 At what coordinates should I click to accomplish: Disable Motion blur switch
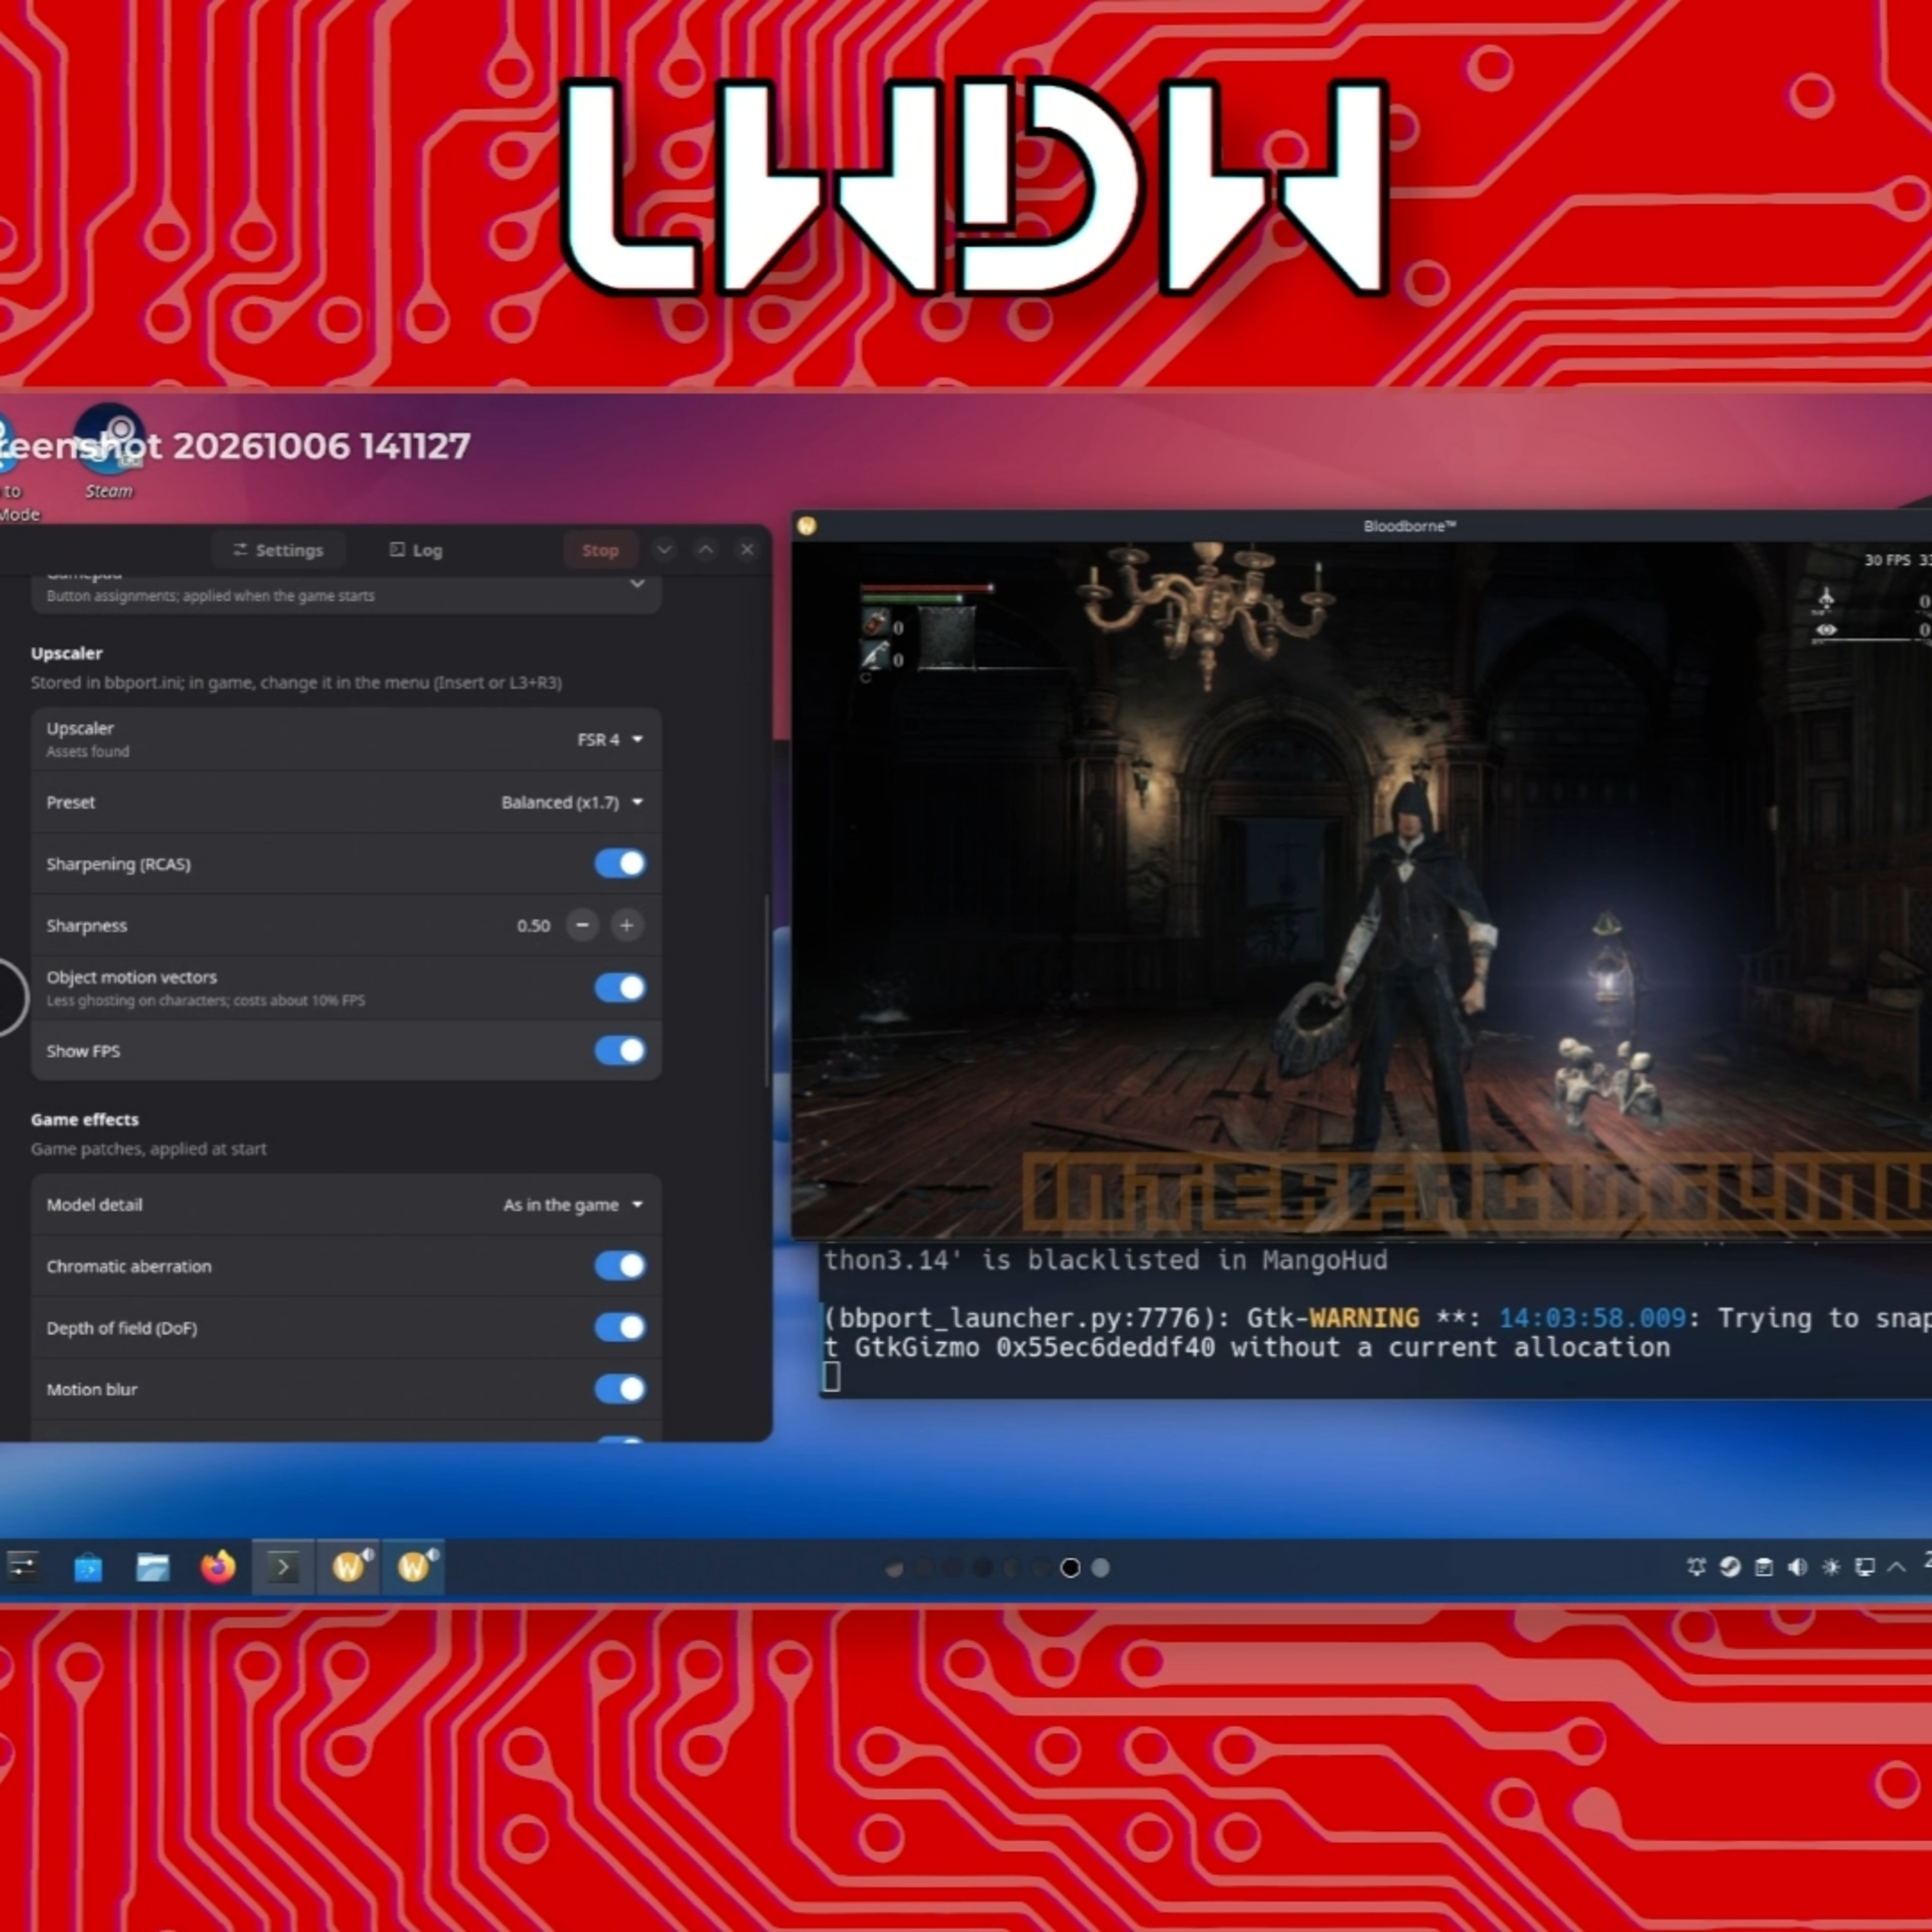click(x=620, y=1389)
